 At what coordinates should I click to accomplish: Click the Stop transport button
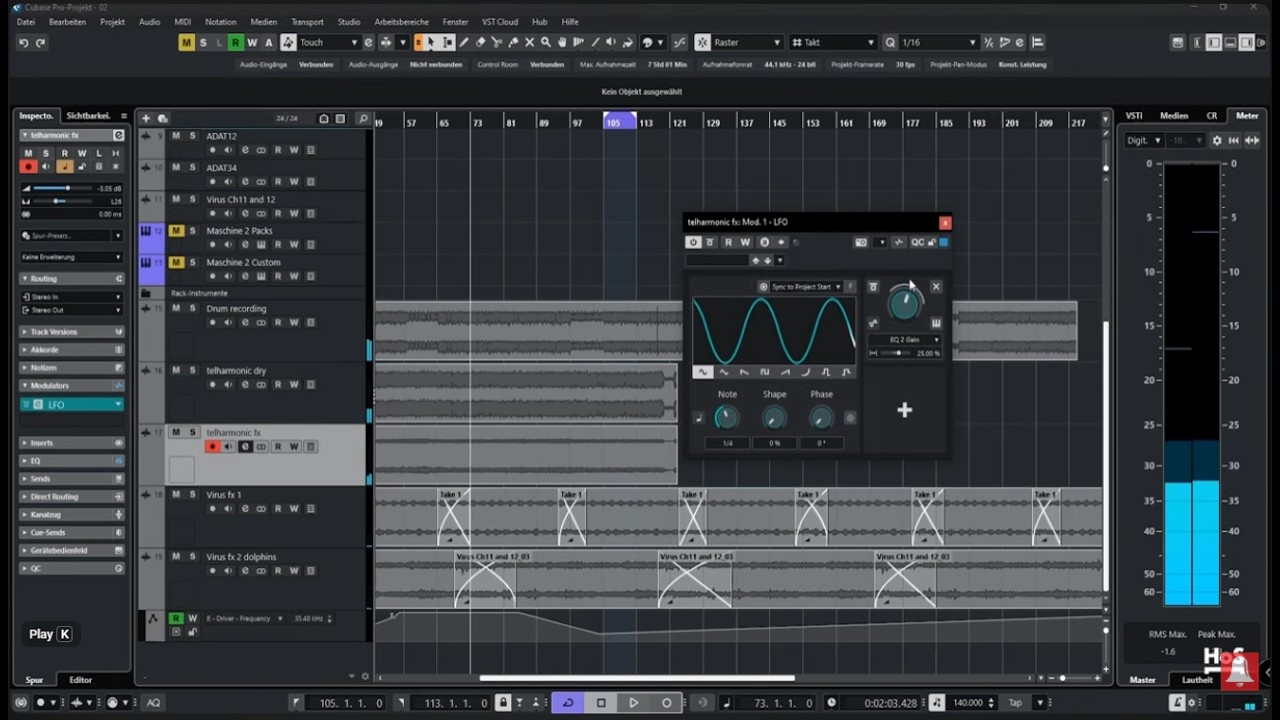click(x=601, y=703)
